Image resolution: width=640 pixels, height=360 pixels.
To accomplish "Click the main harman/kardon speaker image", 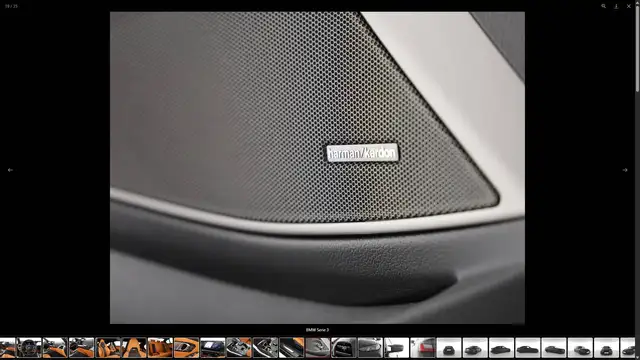I will (317, 168).
